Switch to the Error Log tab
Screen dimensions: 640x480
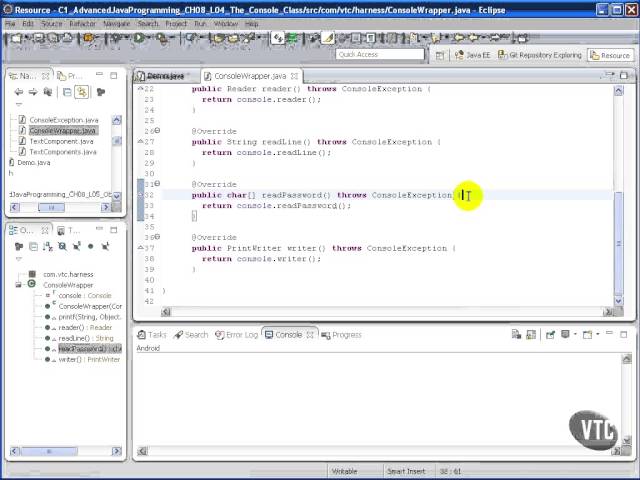click(x=237, y=335)
